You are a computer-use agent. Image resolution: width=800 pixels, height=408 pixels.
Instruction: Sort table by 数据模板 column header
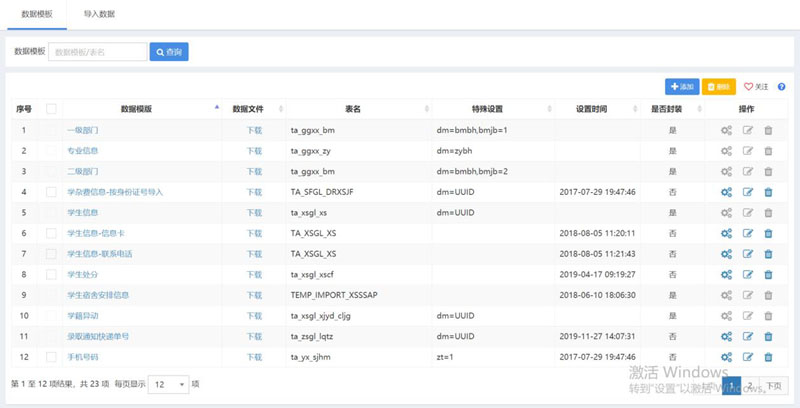click(136, 109)
